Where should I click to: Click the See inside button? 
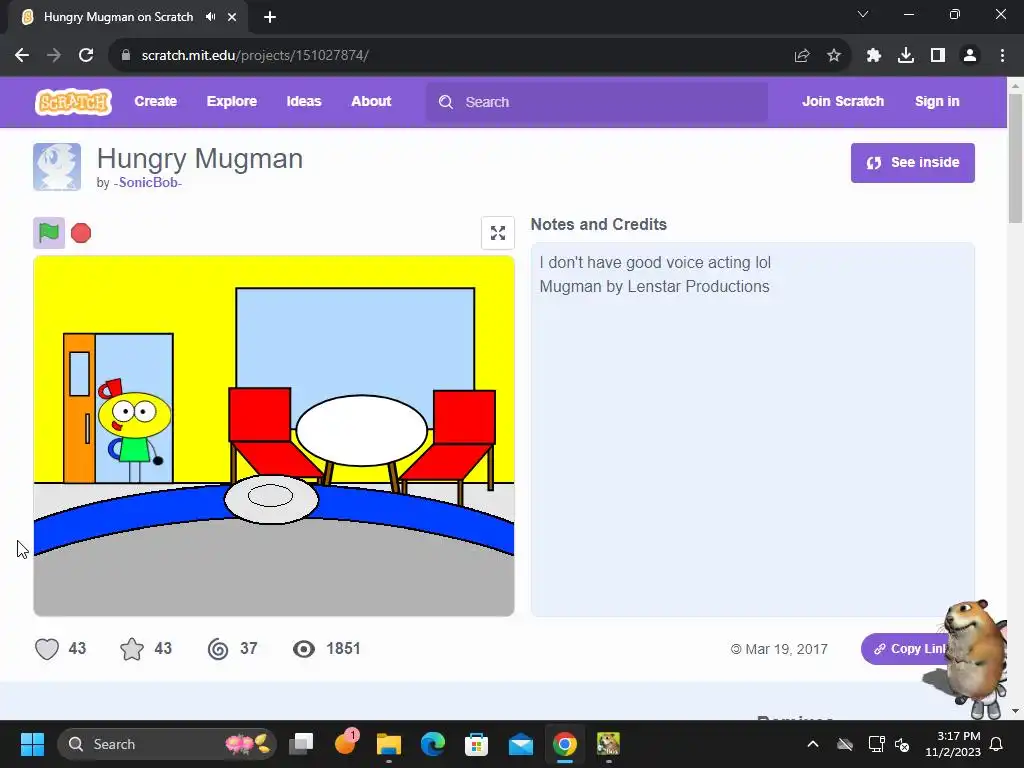click(x=912, y=163)
